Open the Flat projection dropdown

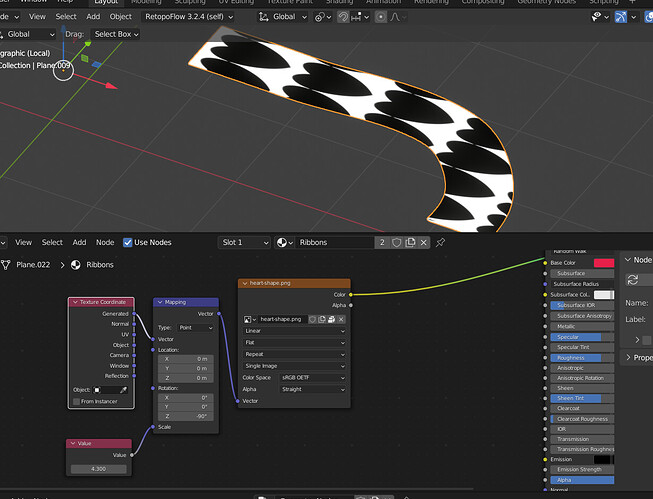pos(294,343)
